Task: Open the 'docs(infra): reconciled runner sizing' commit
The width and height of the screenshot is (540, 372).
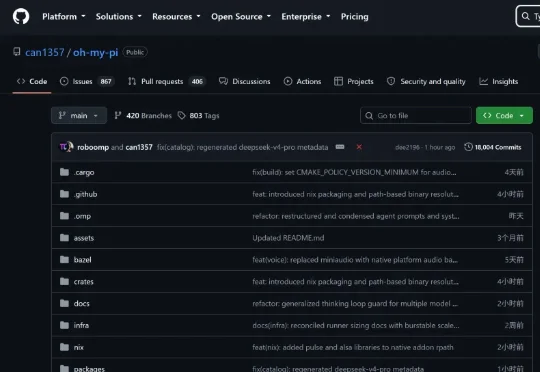Action: point(356,325)
